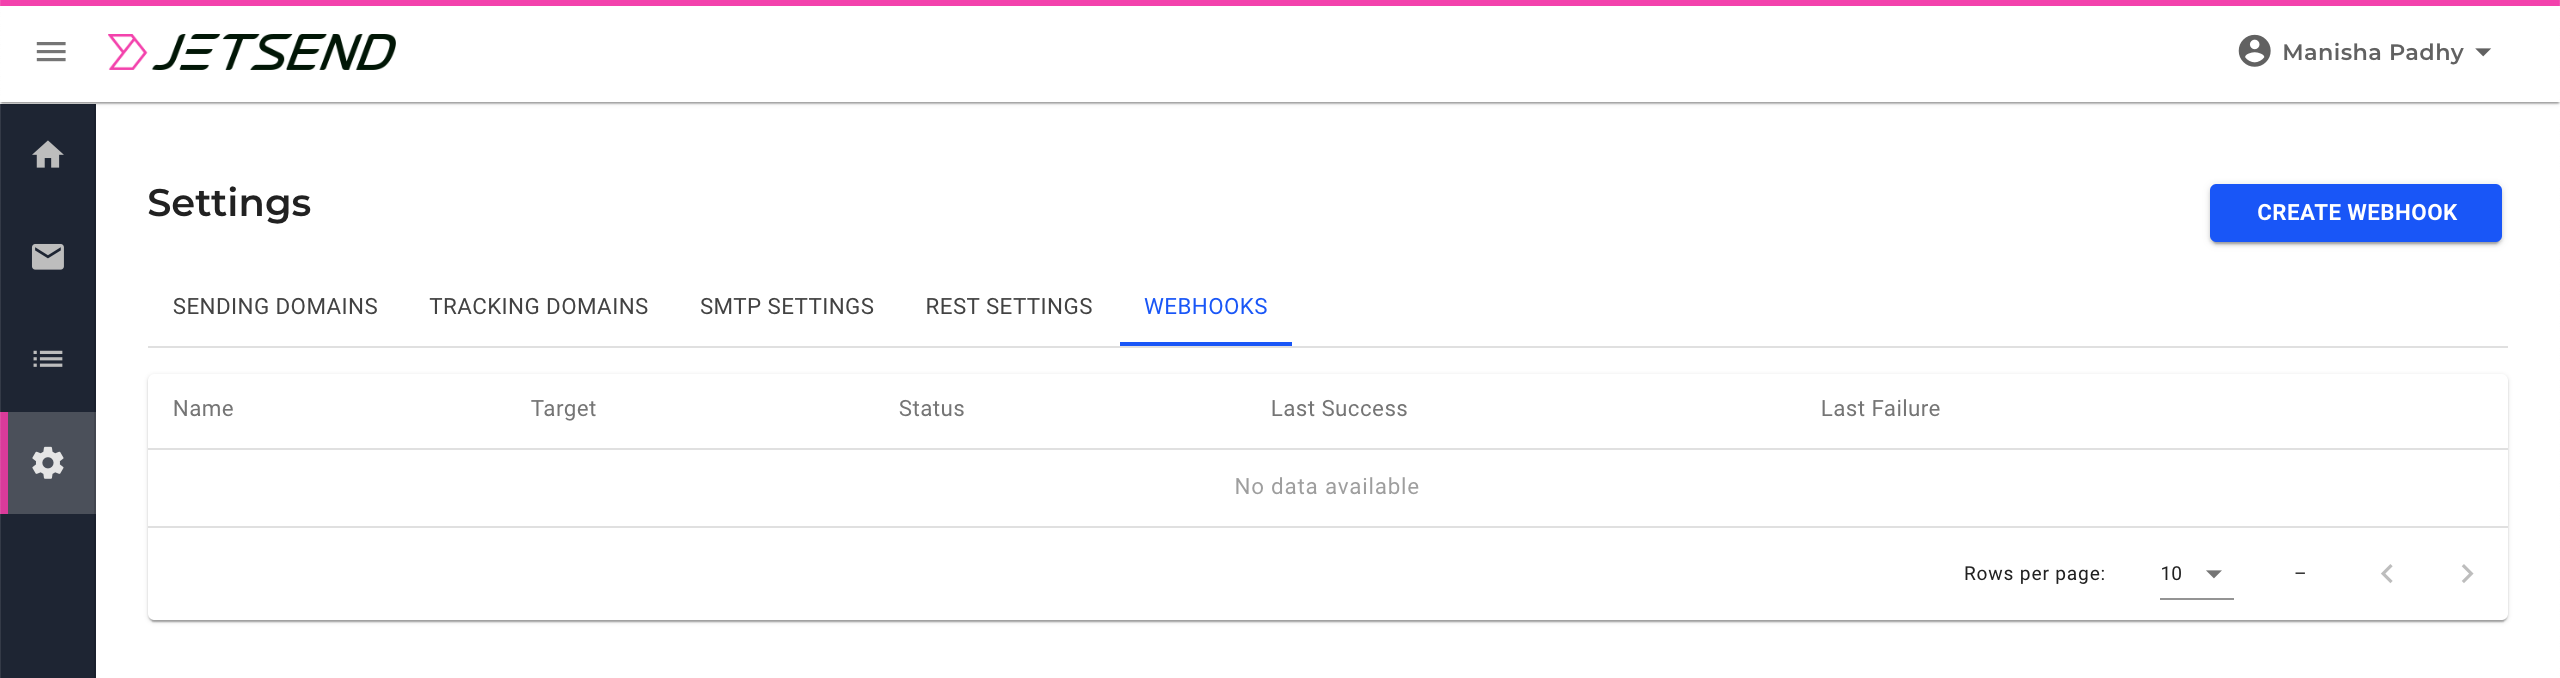Go to previous page of webhooks
The image size is (2560, 678).
coord(2387,573)
